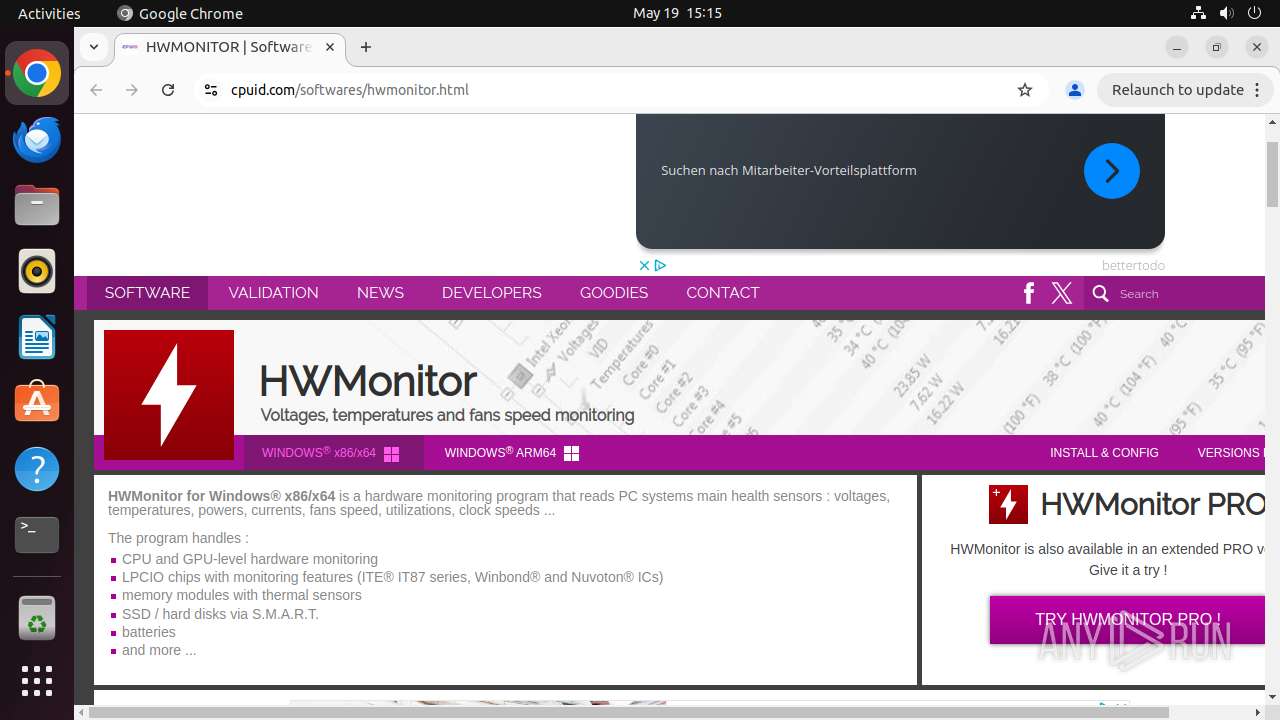This screenshot has height=720, width=1280.
Task: Open the SOFTWARE menu
Action: point(147,293)
